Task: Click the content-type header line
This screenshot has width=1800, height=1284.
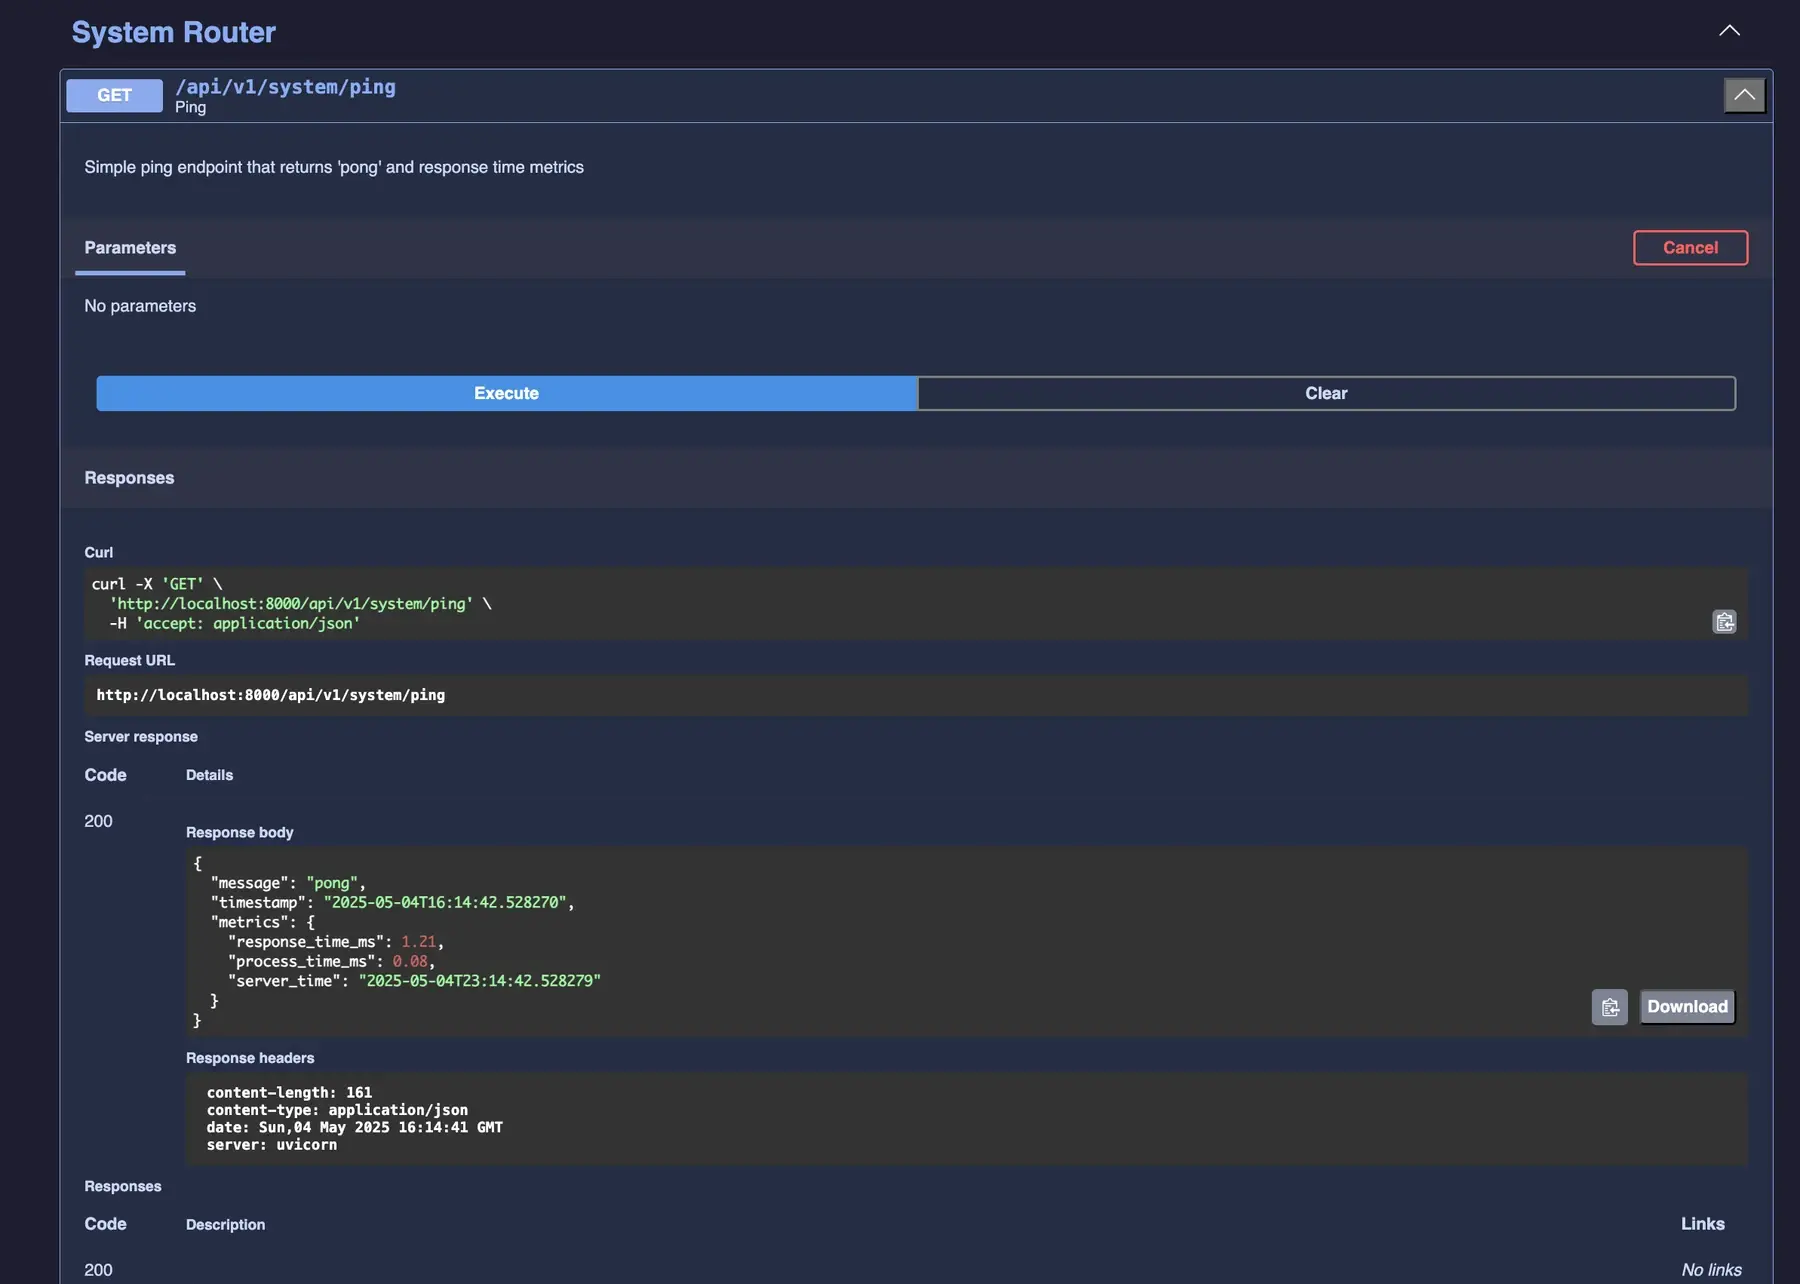Action: coord(337,1110)
